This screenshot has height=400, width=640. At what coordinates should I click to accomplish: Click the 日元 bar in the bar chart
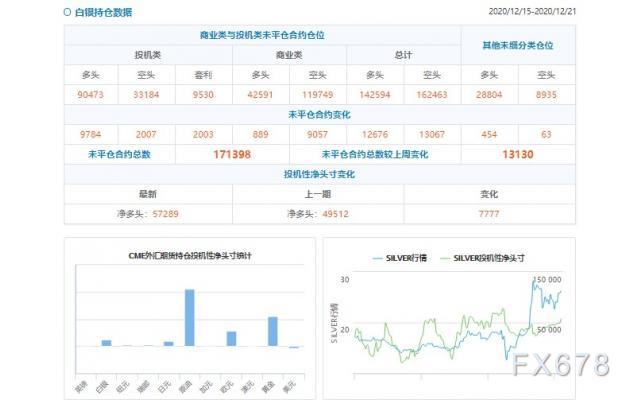(x=169, y=344)
